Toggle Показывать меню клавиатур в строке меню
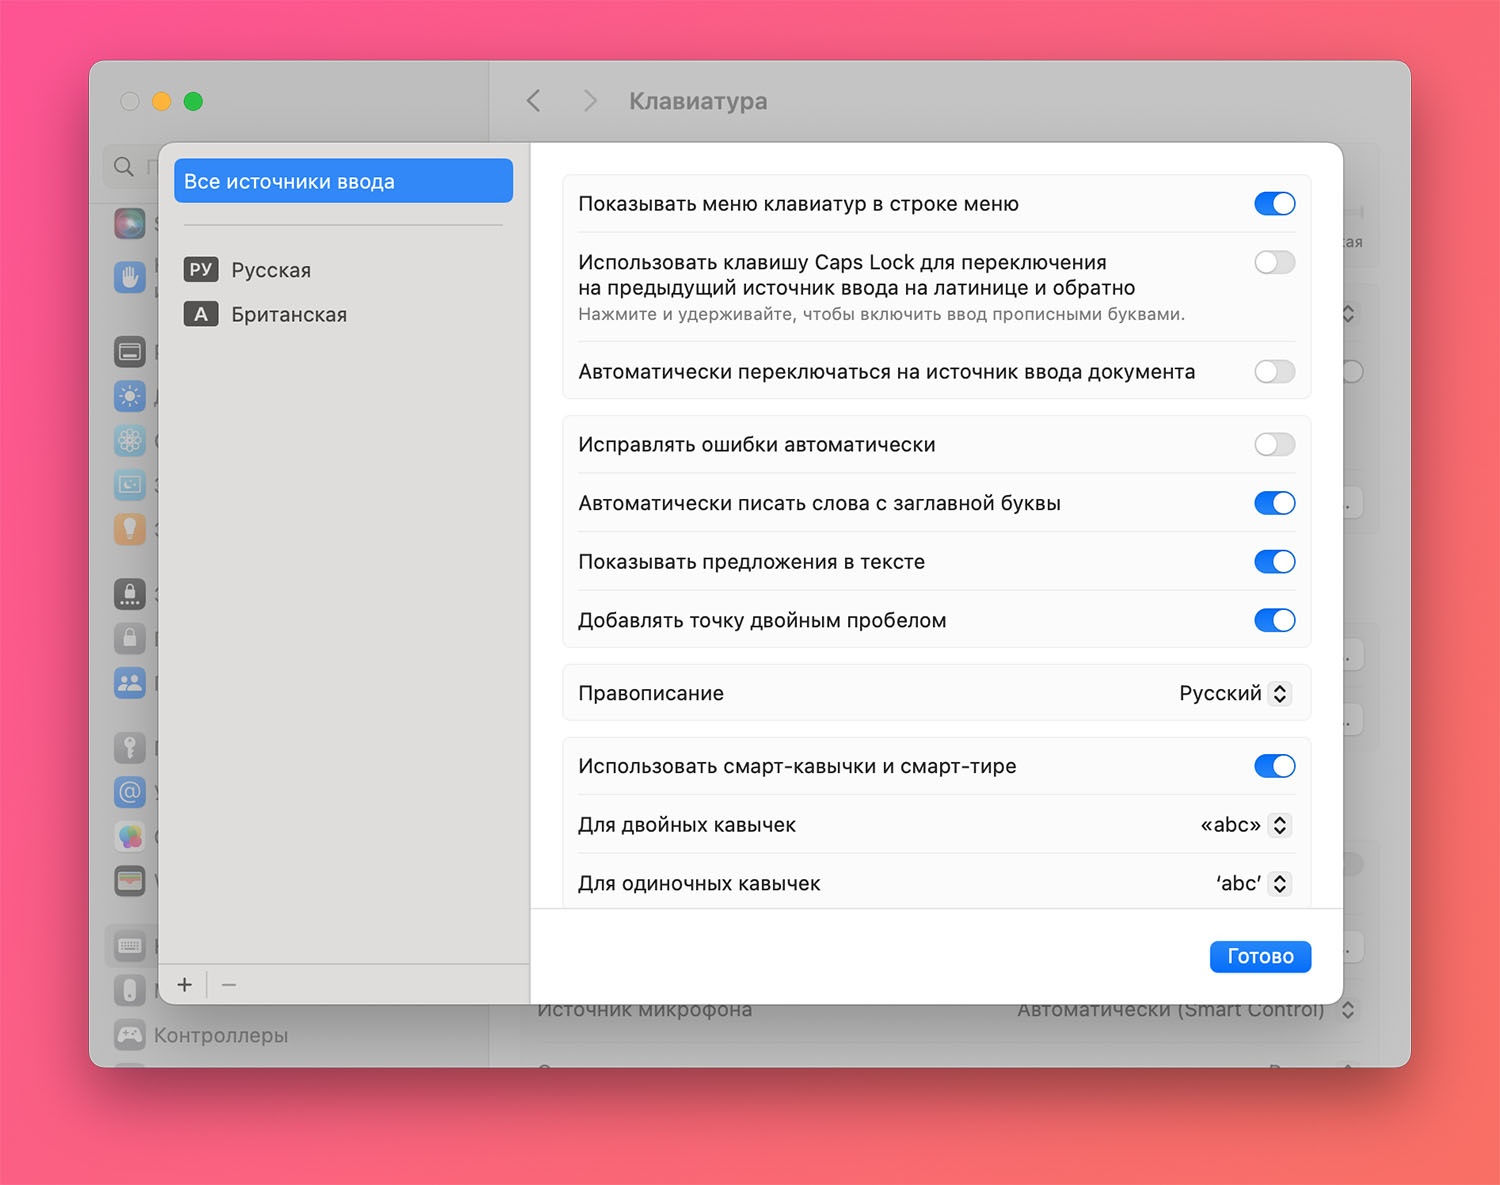This screenshot has width=1500, height=1185. [1275, 204]
